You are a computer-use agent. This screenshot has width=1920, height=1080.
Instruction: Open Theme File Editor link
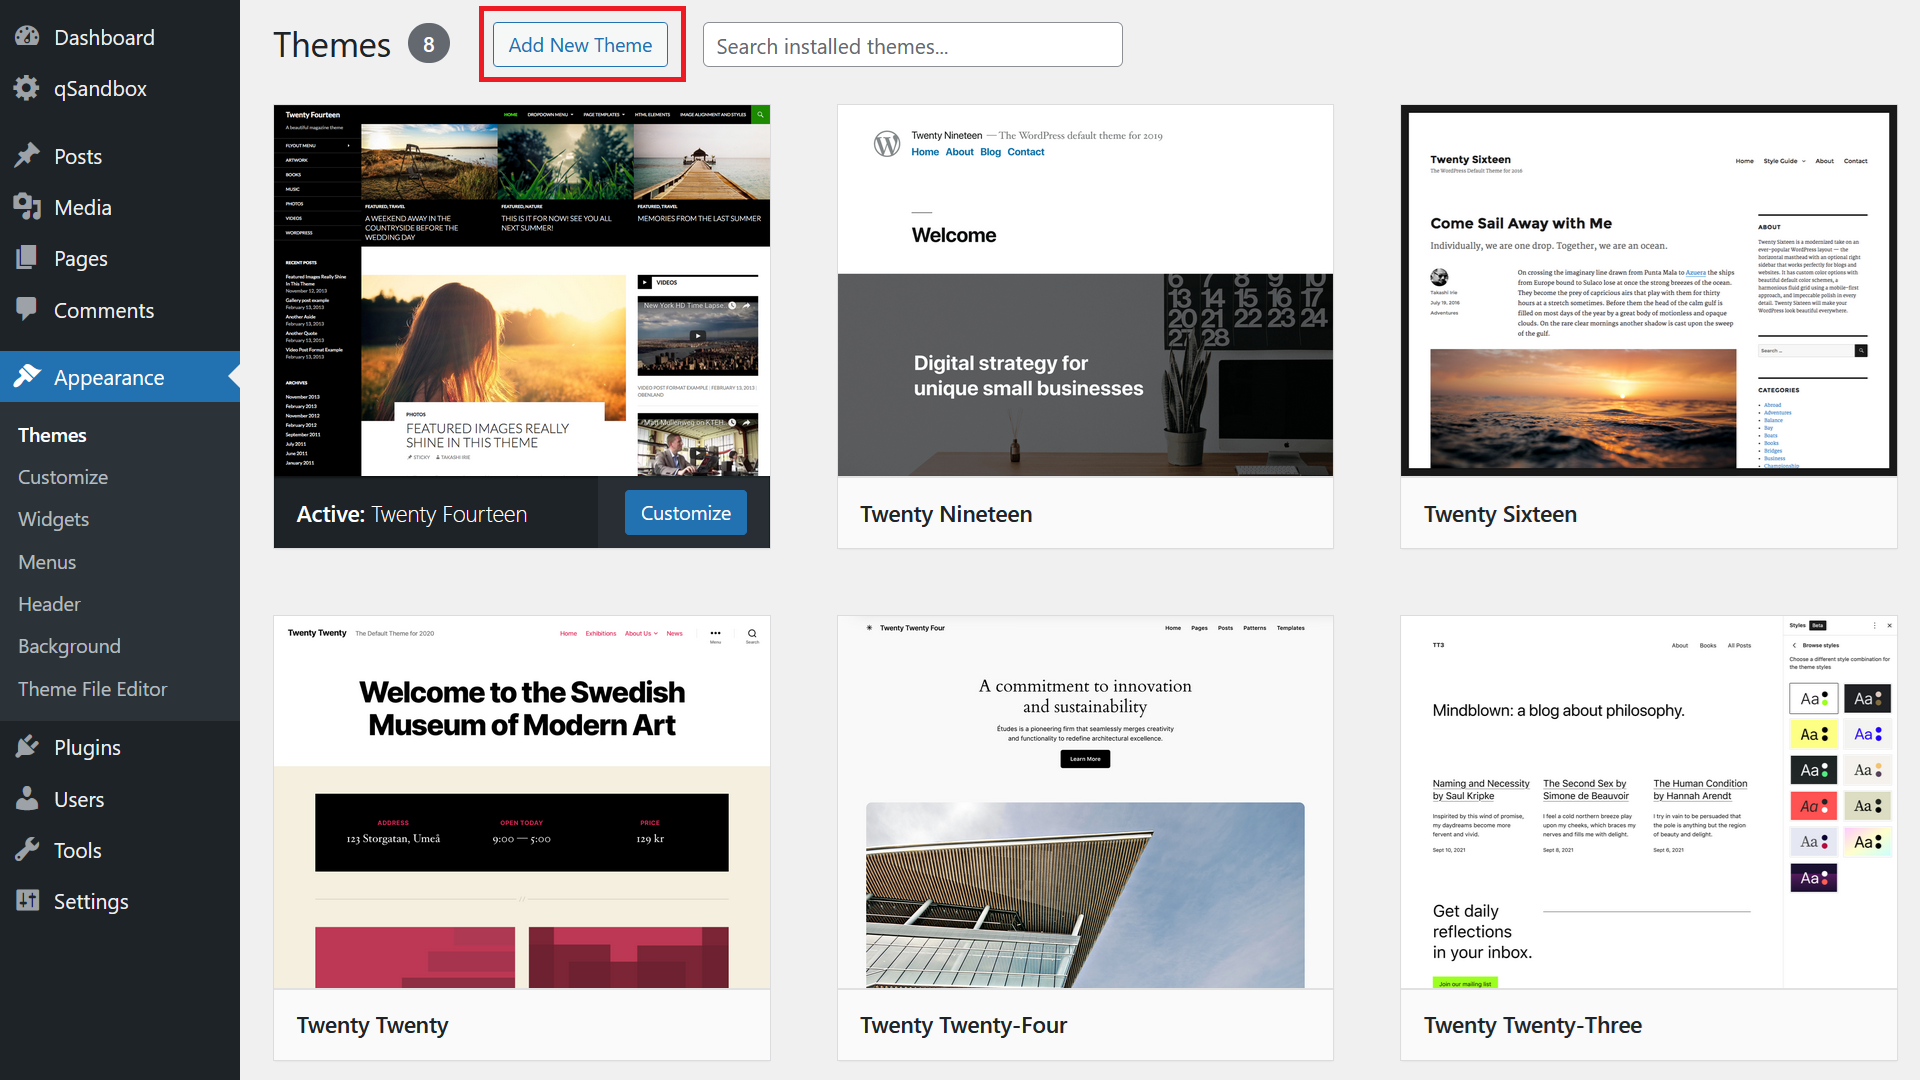pos(93,689)
